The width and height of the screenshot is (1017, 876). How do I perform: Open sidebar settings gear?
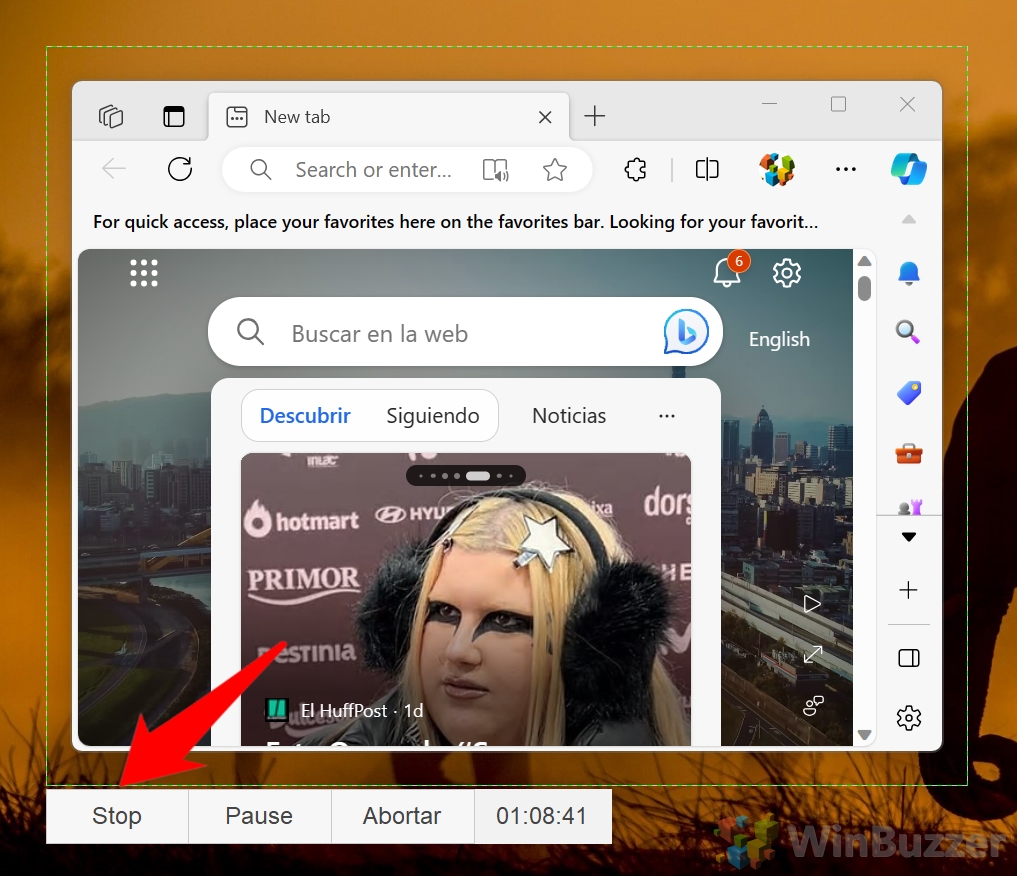point(909,718)
